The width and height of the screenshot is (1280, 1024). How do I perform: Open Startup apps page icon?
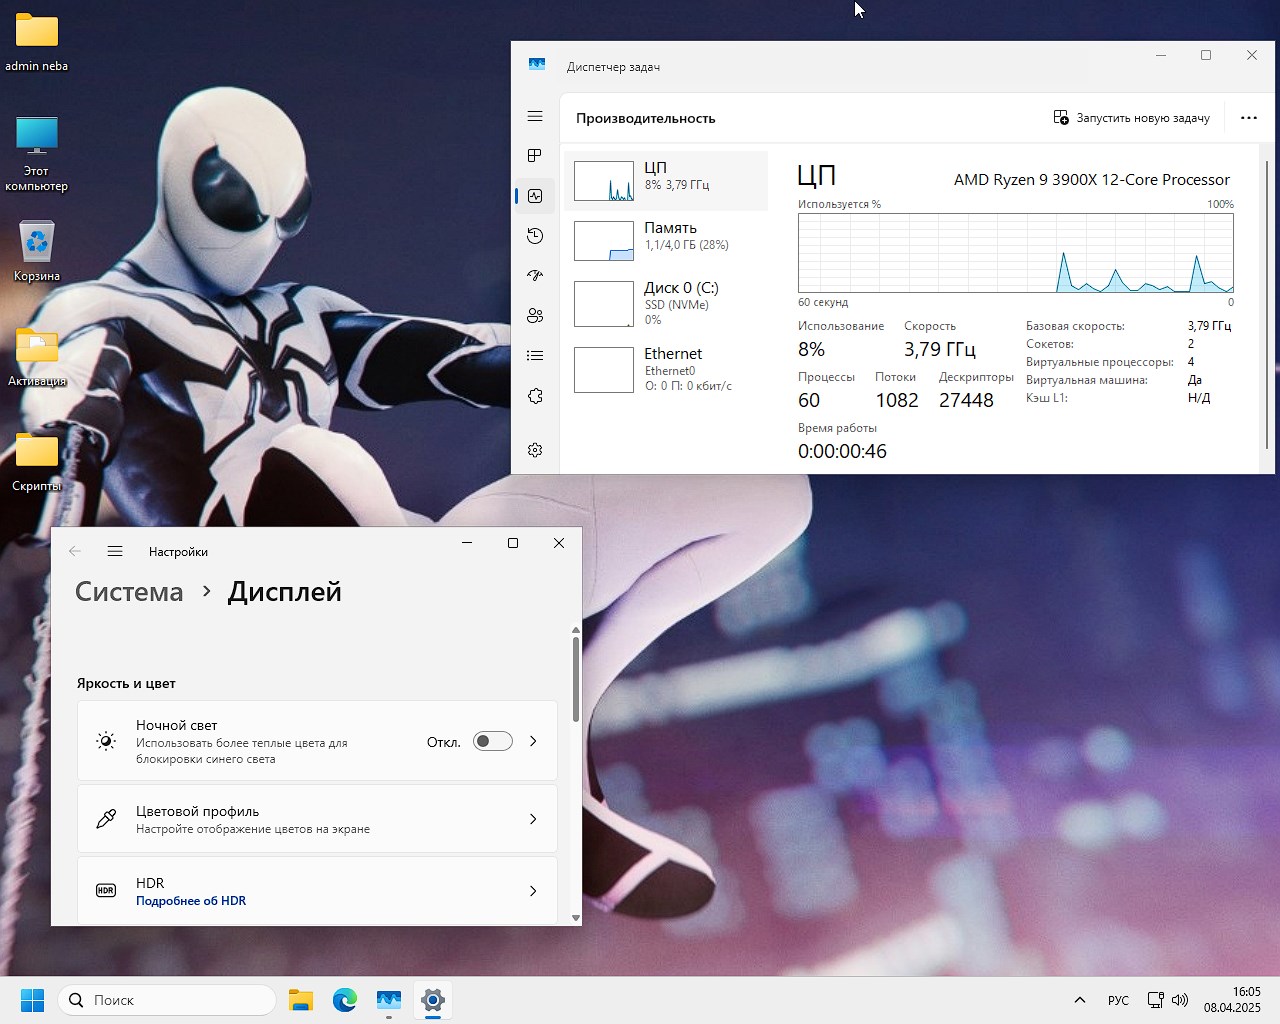[x=535, y=275]
